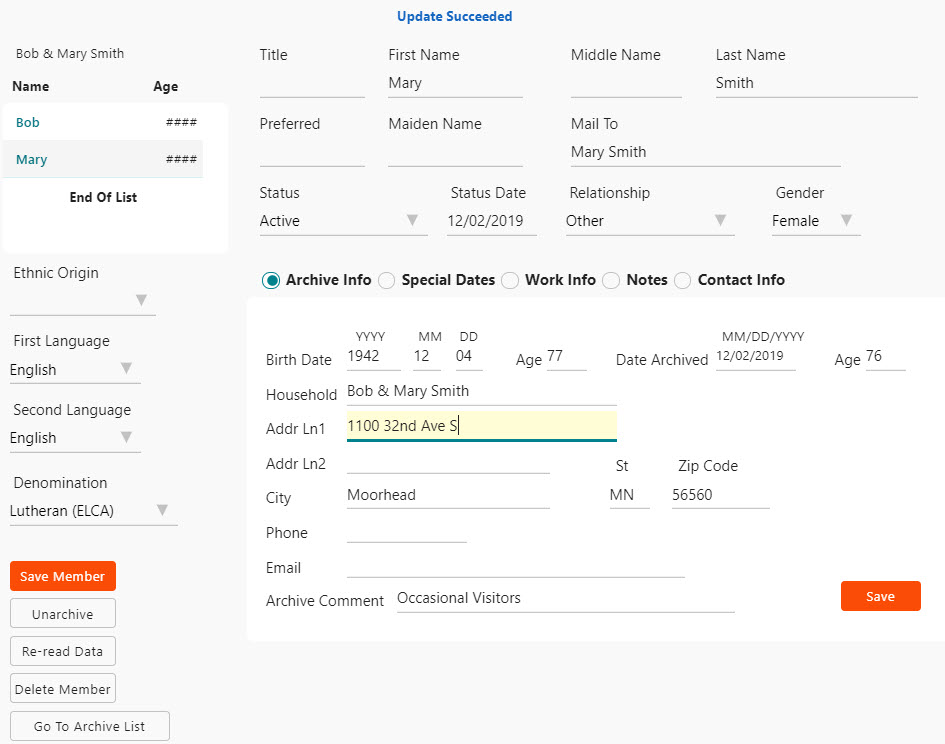Edit the Last Name field containing Smith

pos(817,84)
